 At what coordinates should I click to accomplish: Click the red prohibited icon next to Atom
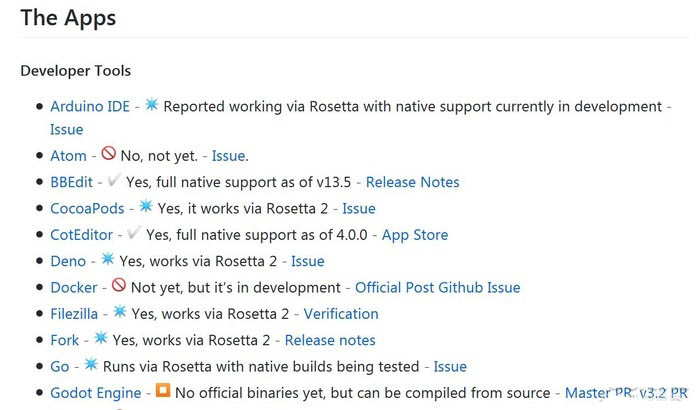[108, 154]
